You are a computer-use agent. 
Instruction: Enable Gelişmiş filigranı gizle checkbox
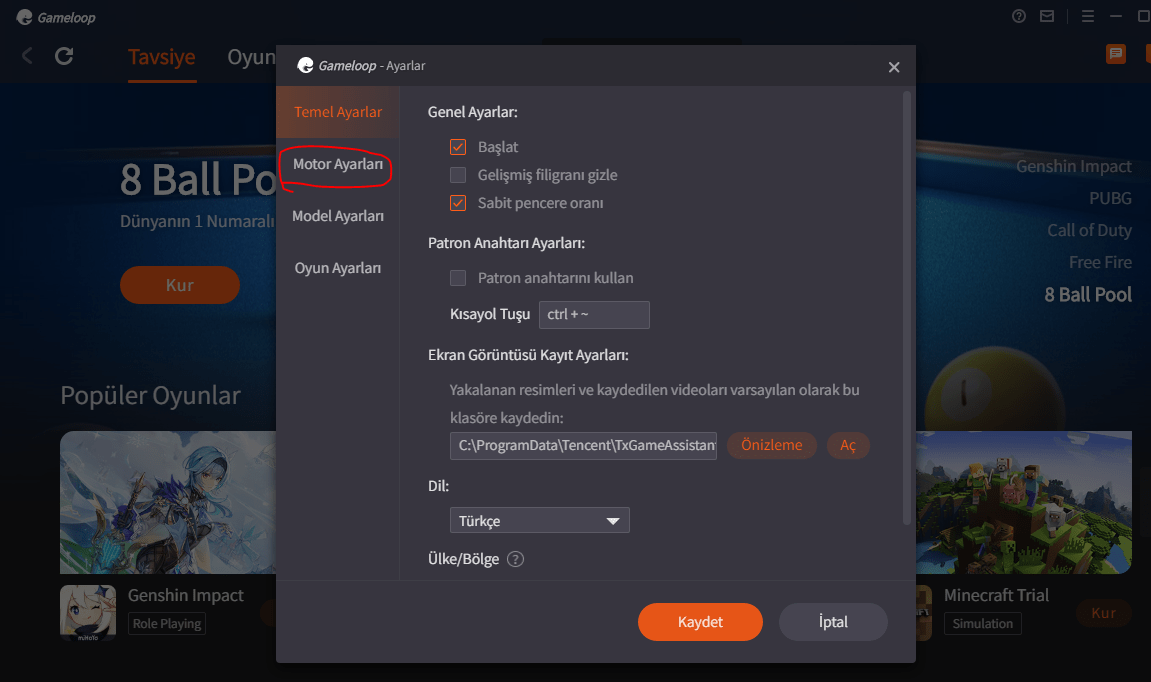[x=458, y=175]
